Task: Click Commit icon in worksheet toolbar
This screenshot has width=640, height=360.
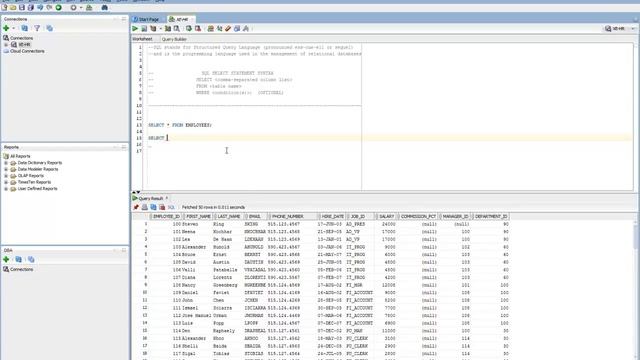Action: 189,29
